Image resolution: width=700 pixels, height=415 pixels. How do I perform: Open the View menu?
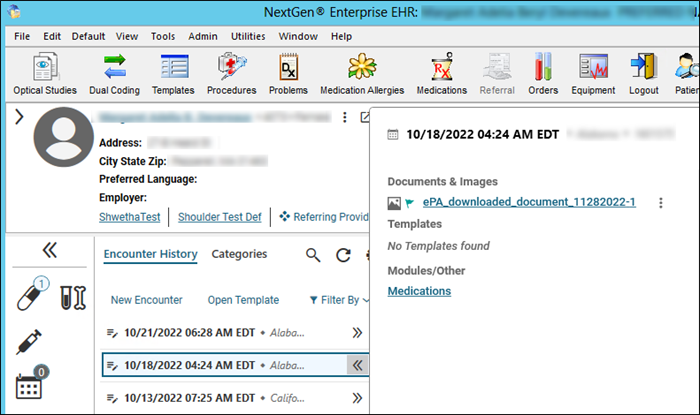click(127, 36)
